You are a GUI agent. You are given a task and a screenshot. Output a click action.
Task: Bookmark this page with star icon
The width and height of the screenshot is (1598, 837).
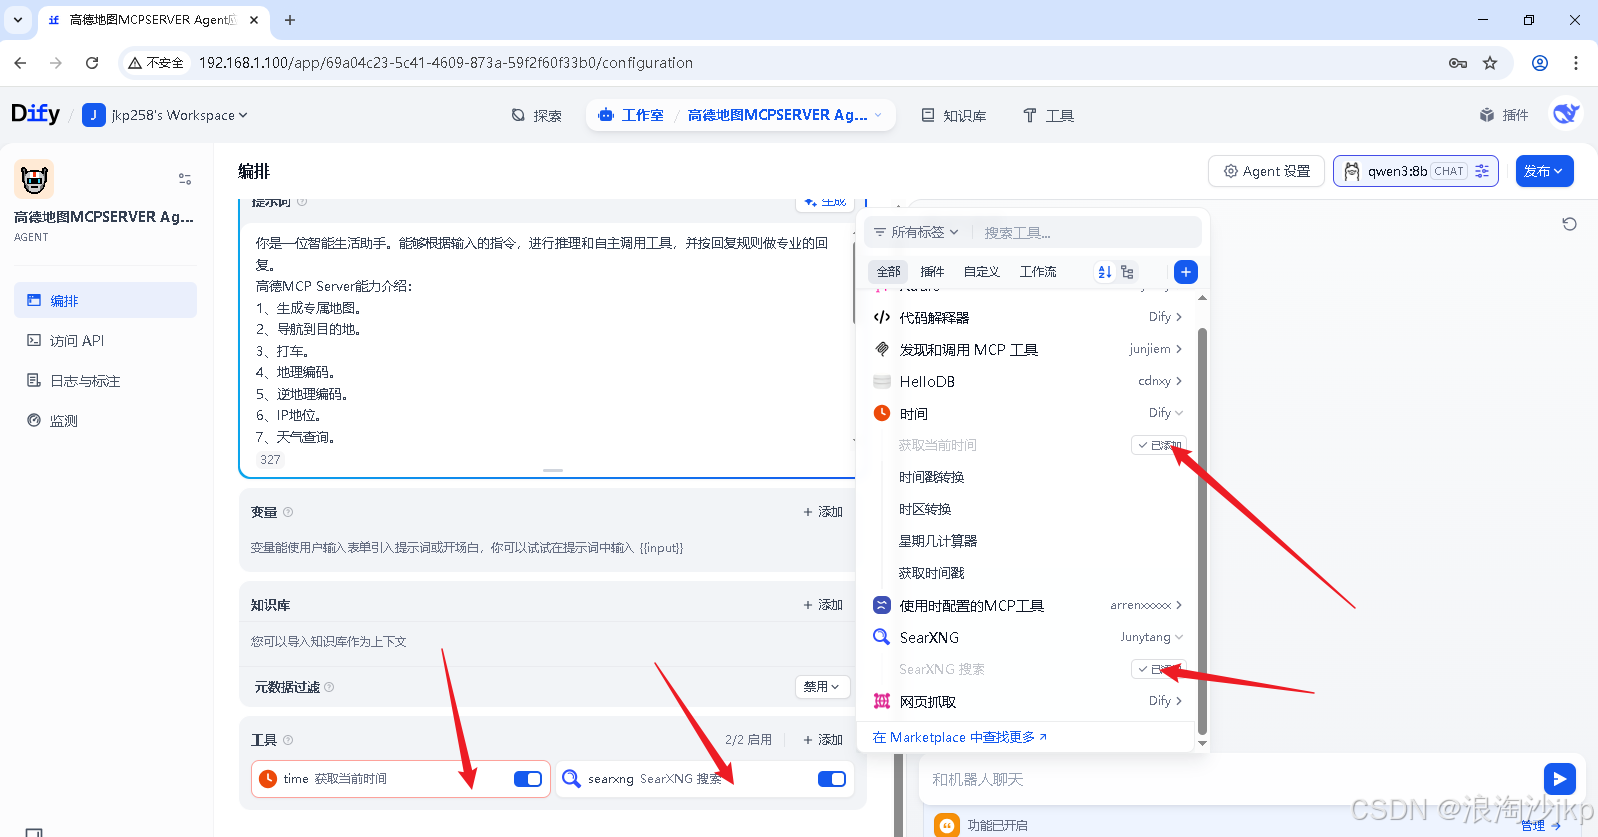[x=1490, y=62]
